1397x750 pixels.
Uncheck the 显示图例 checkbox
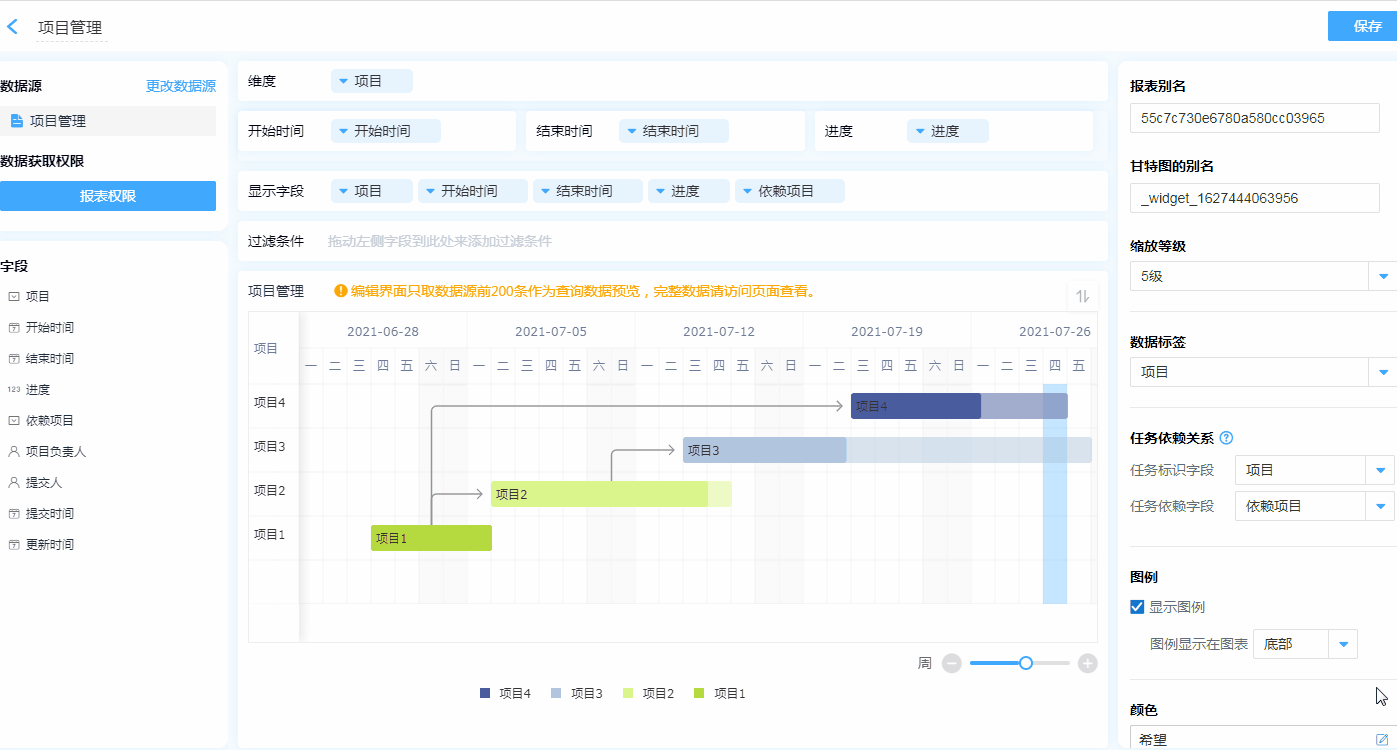(x=1137, y=607)
